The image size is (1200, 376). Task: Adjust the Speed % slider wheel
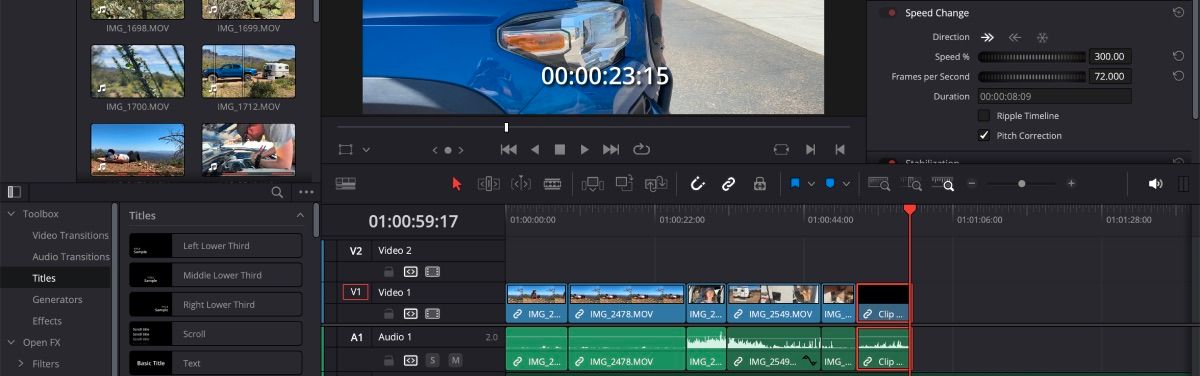click(1031, 57)
